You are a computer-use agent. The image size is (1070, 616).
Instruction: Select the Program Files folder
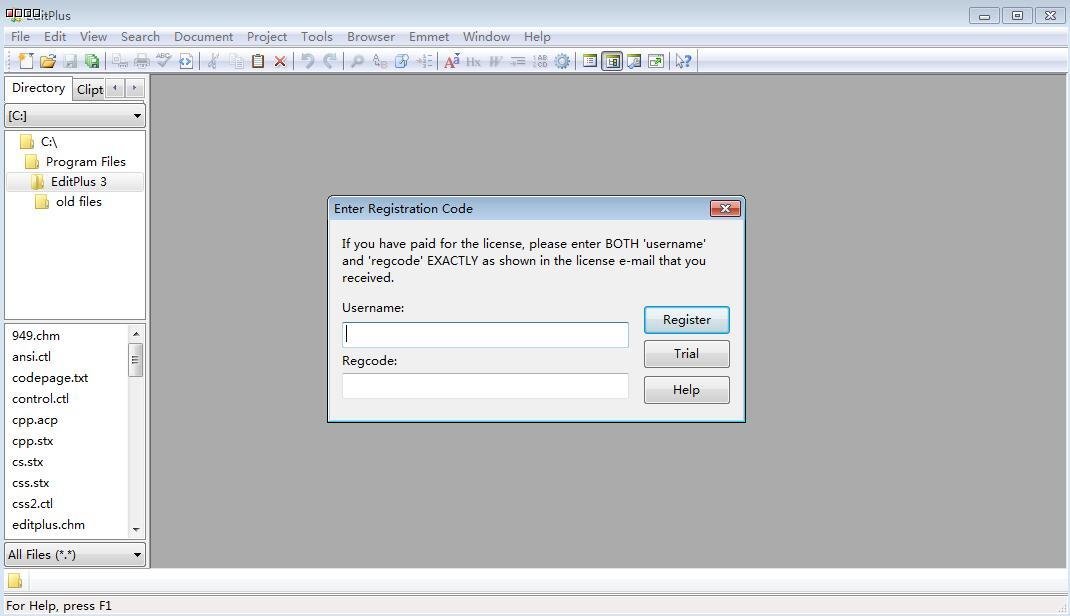(x=85, y=162)
